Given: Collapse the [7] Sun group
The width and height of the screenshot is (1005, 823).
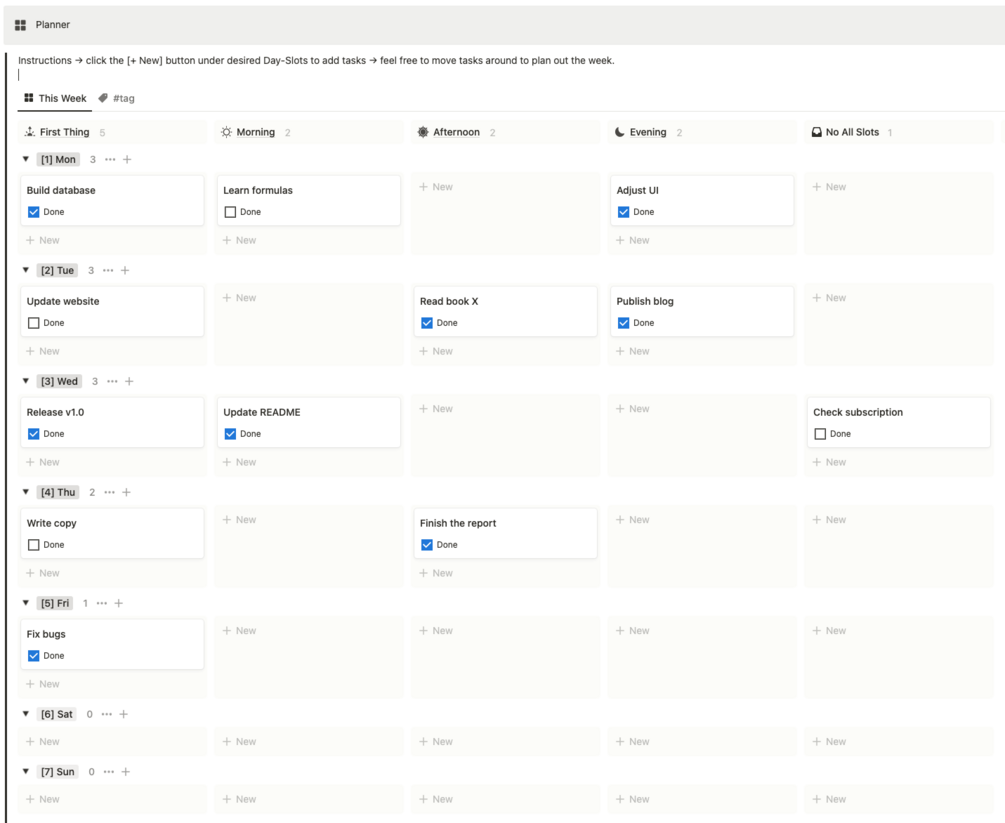Looking at the screenshot, I should tap(26, 772).
